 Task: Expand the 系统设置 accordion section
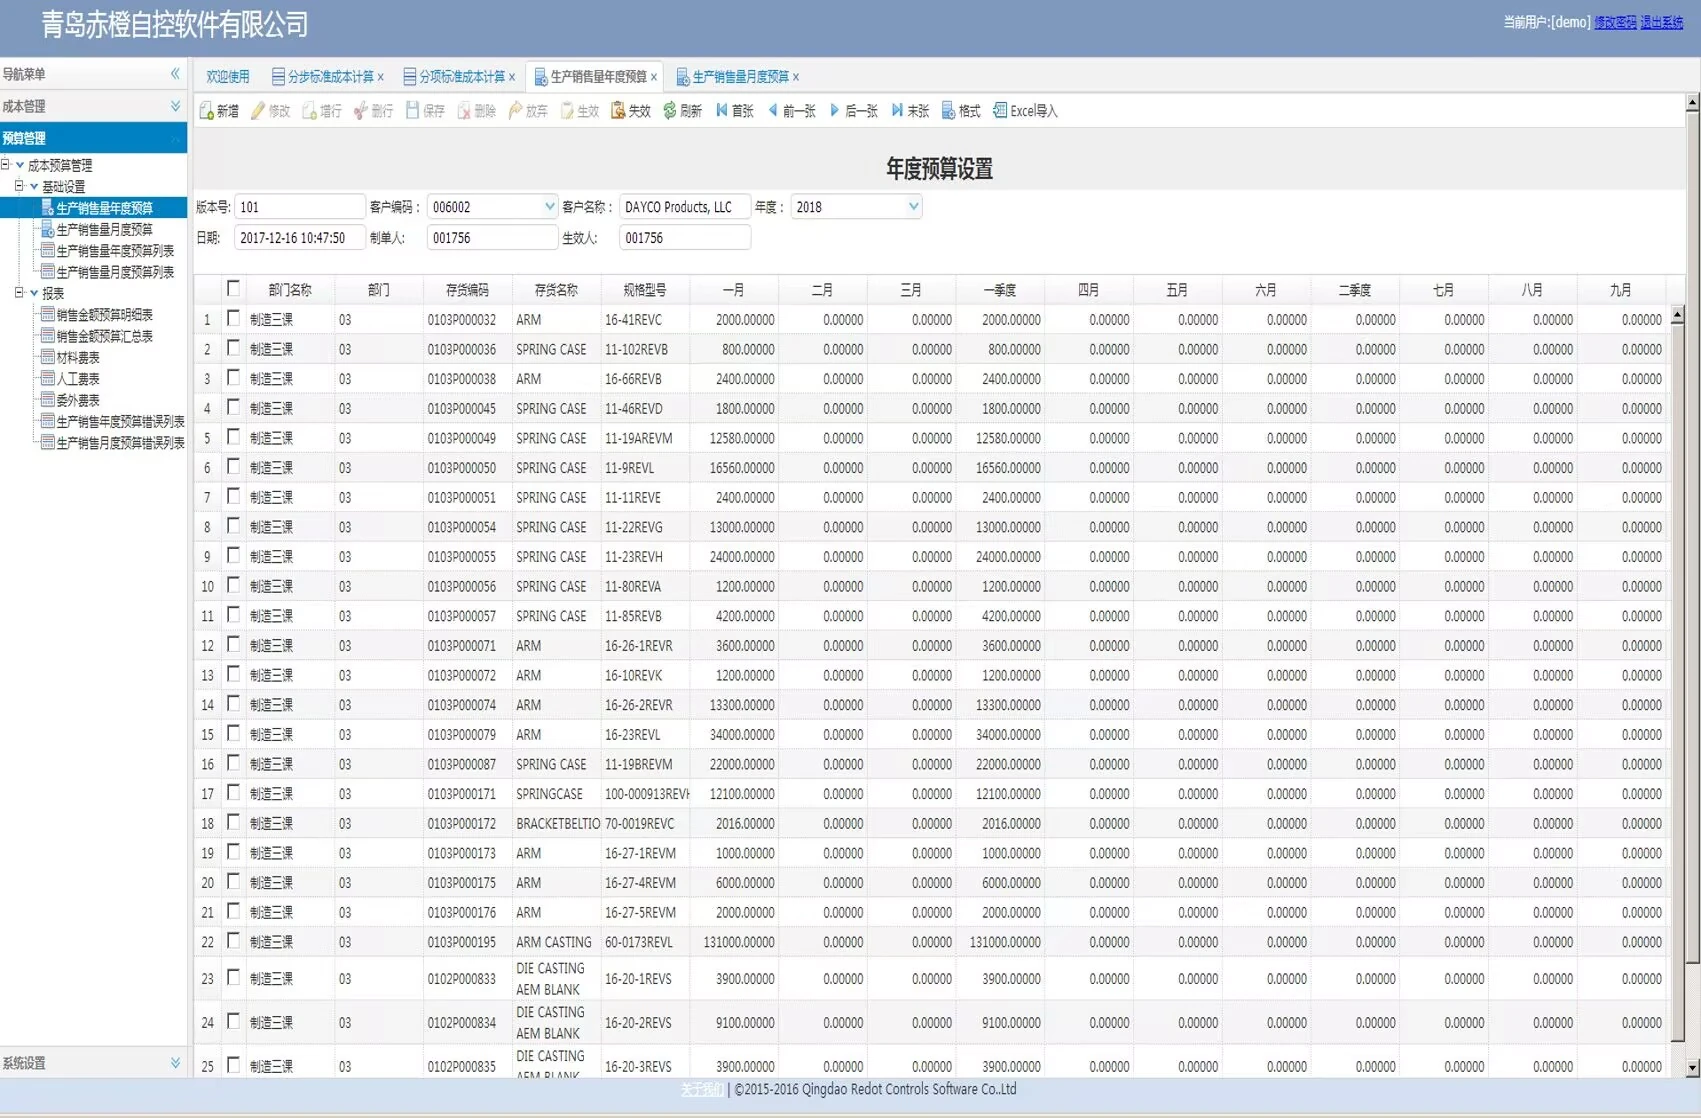[93, 1063]
